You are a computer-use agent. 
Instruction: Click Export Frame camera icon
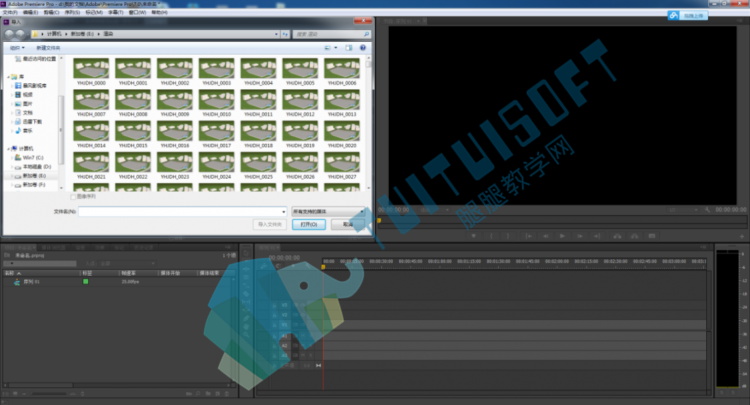pos(651,236)
